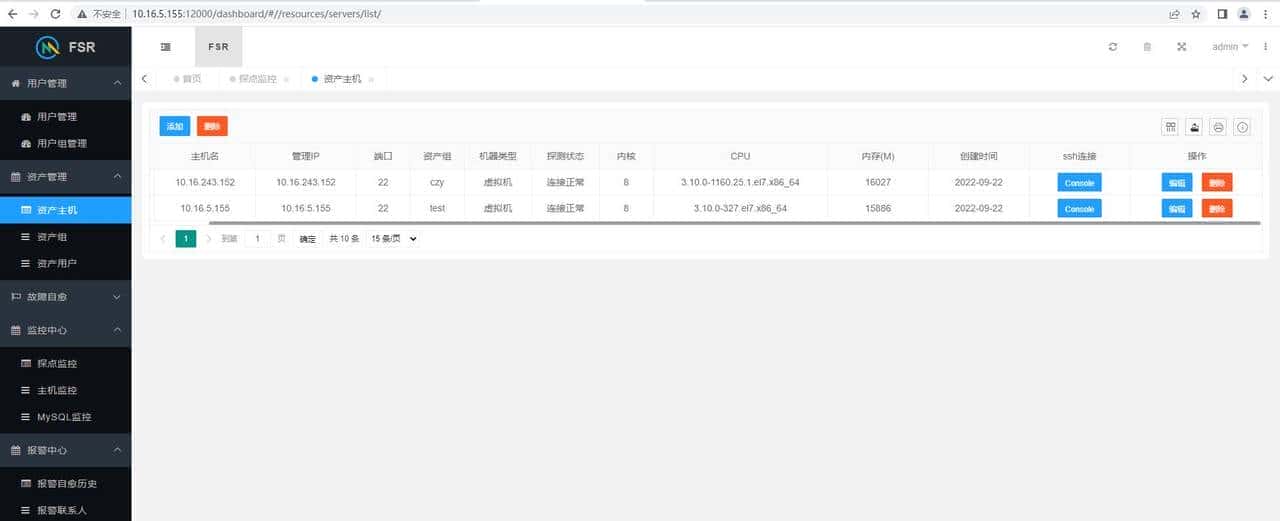Click 删除 in the 10.16.5.155 row
This screenshot has height=521, width=1280.
point(1217,208)
